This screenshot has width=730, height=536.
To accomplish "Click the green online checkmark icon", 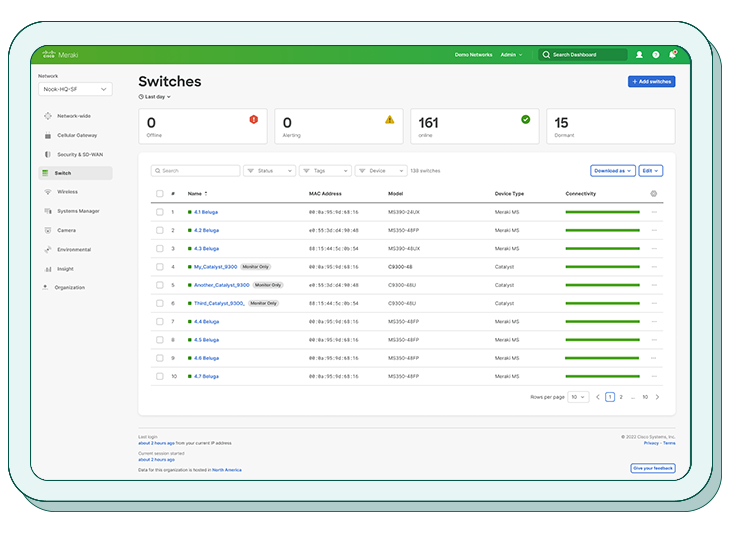I will click(526, 119).
